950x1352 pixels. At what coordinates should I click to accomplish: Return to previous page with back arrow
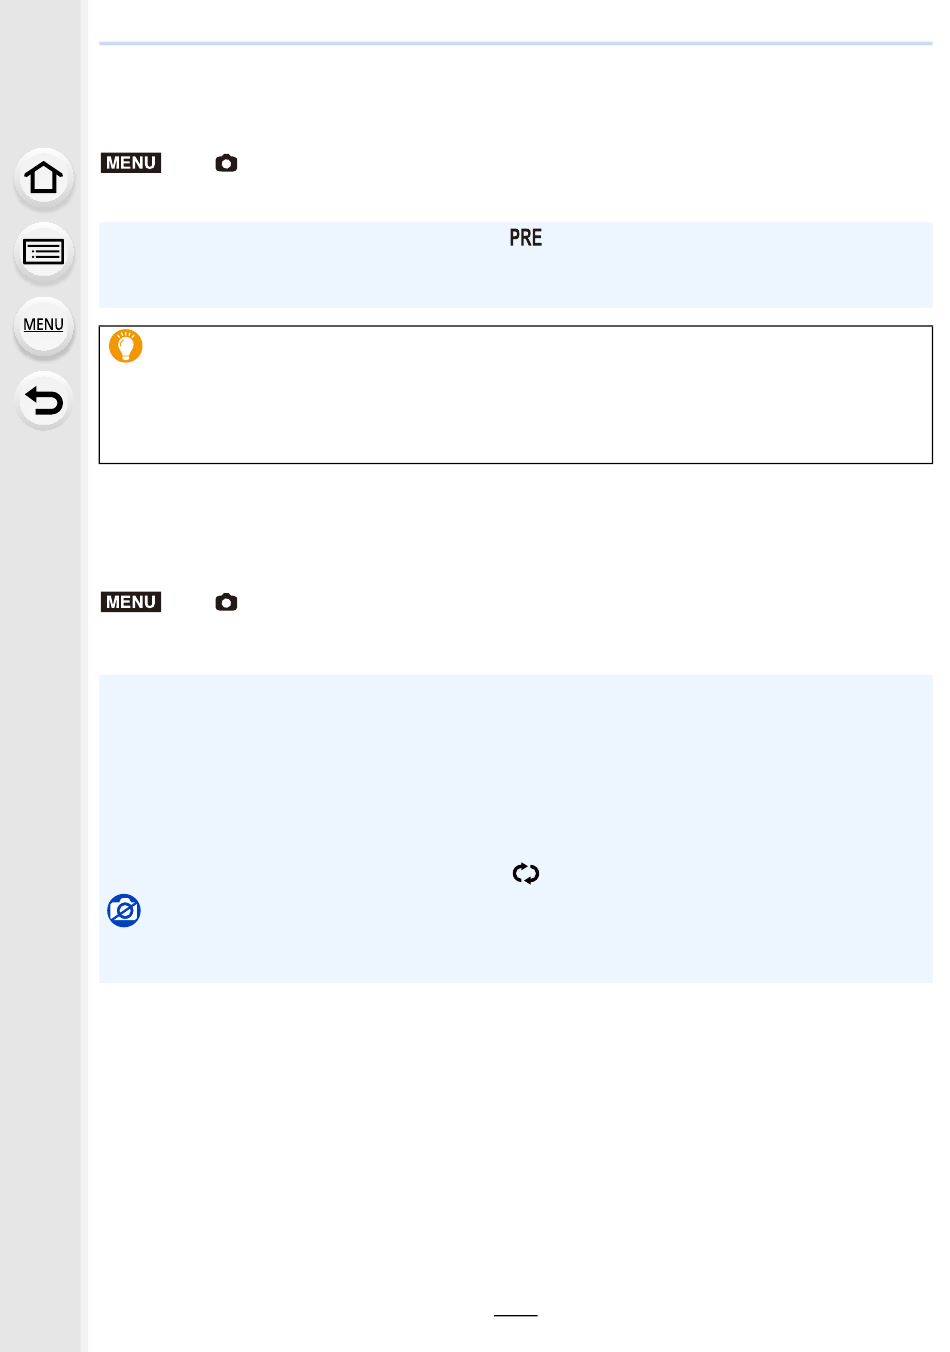pos(43,401)
